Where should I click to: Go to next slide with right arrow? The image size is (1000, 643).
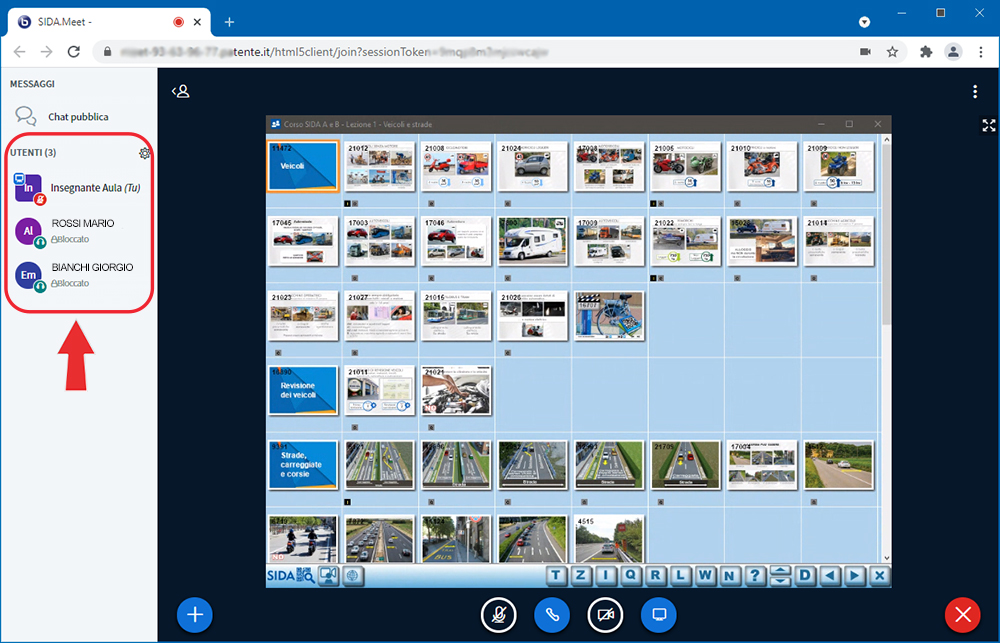[x=854, y=576]
